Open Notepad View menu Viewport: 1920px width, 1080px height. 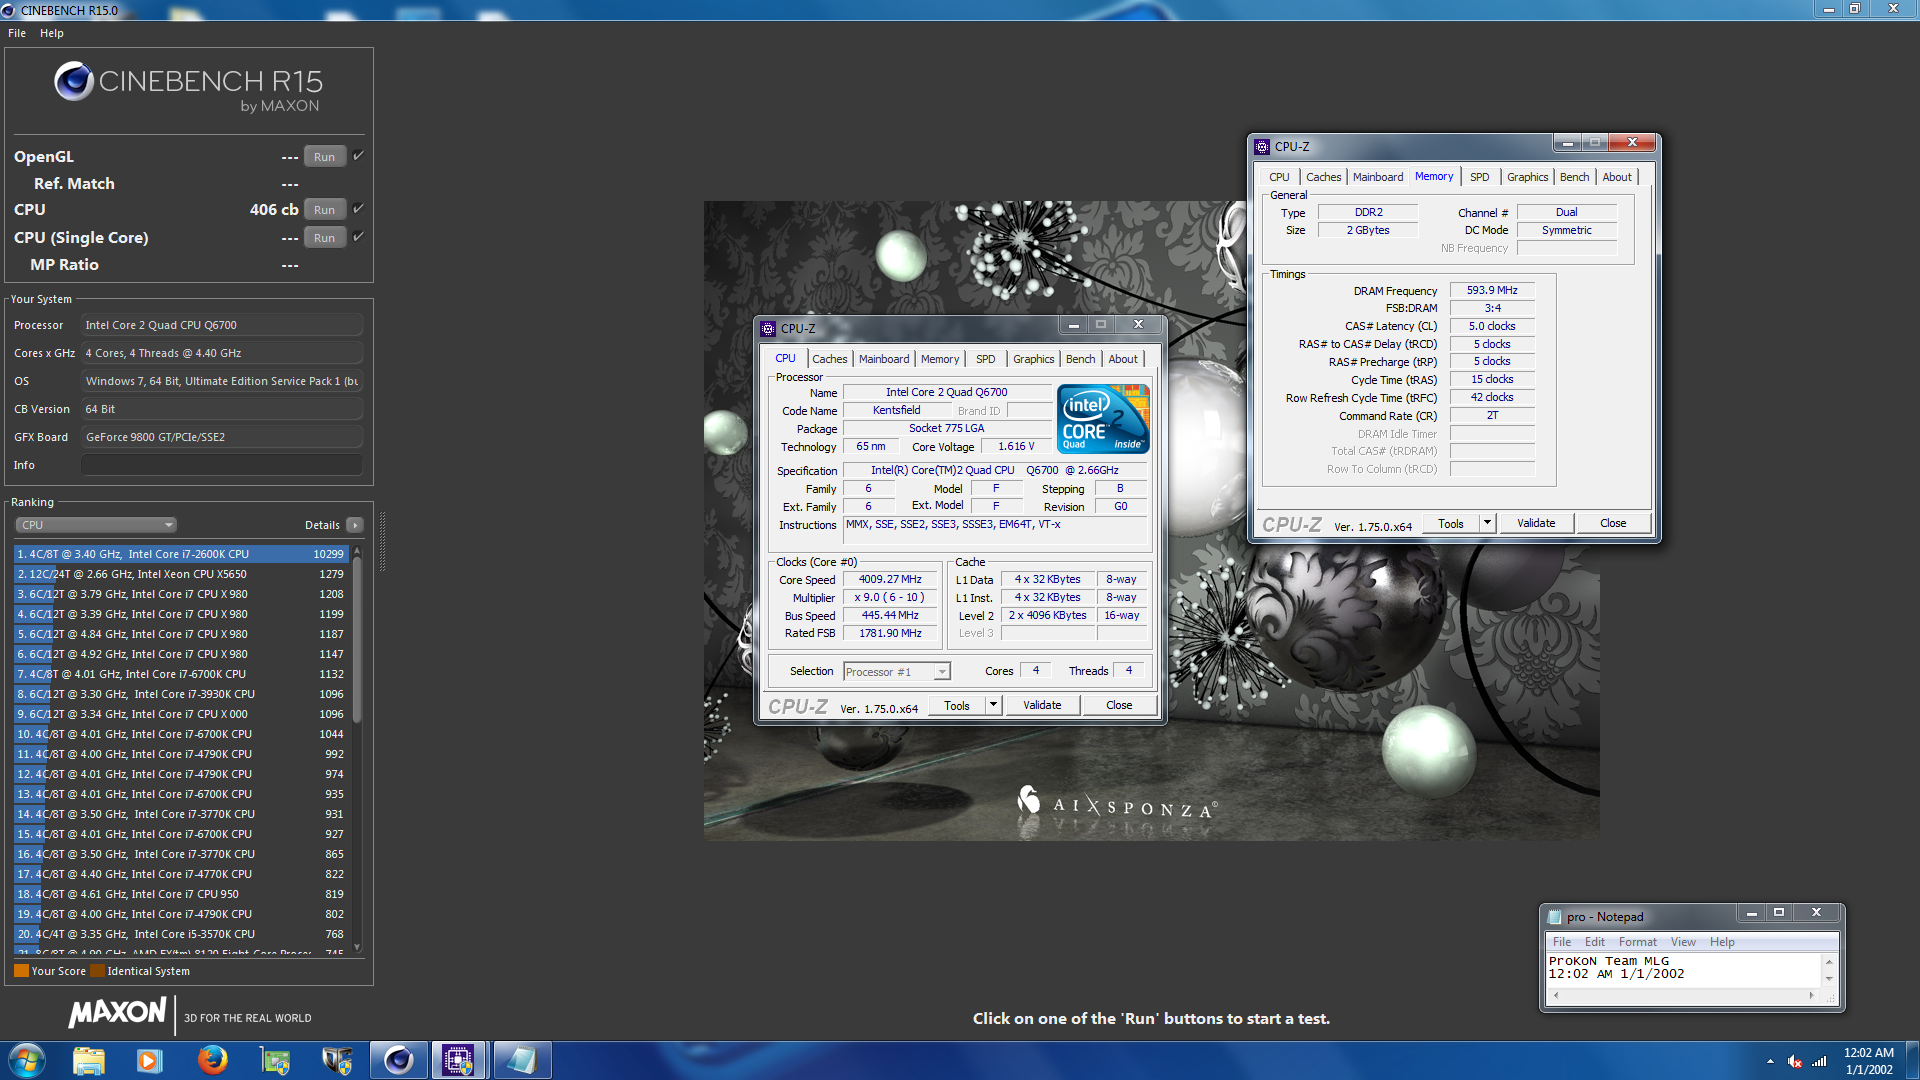(x=1683, y=942)
